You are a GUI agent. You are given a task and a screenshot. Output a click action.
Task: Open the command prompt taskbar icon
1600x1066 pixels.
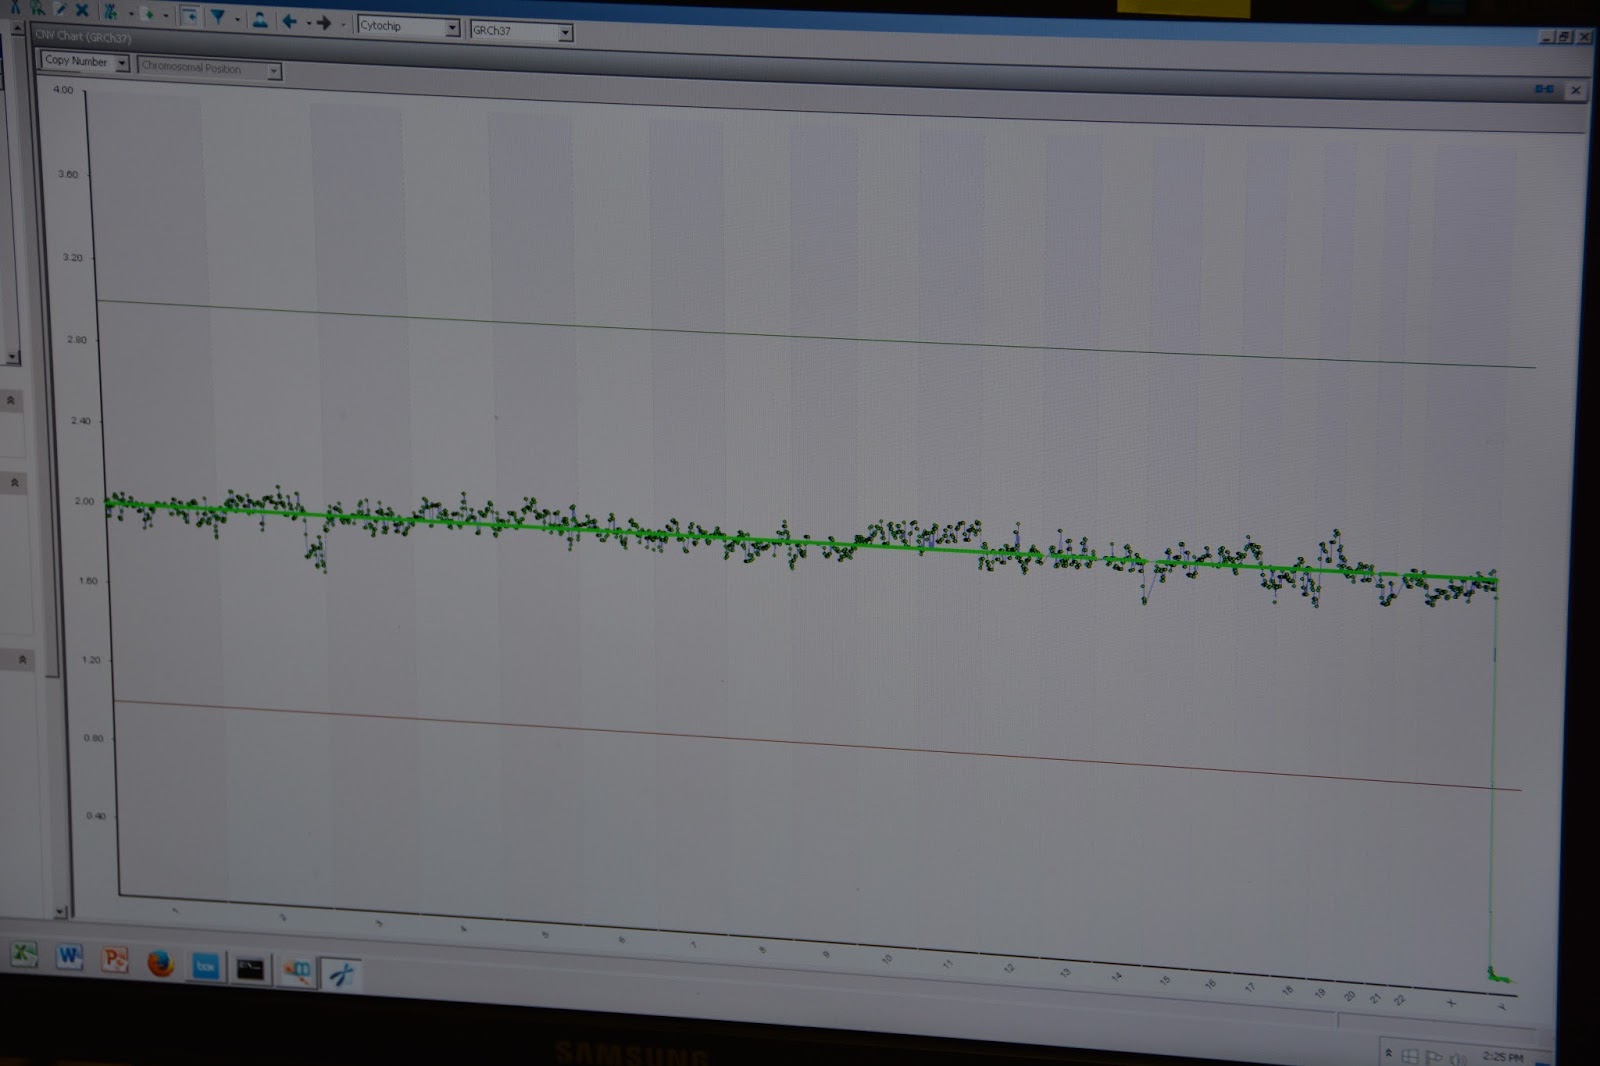point(250,968)
